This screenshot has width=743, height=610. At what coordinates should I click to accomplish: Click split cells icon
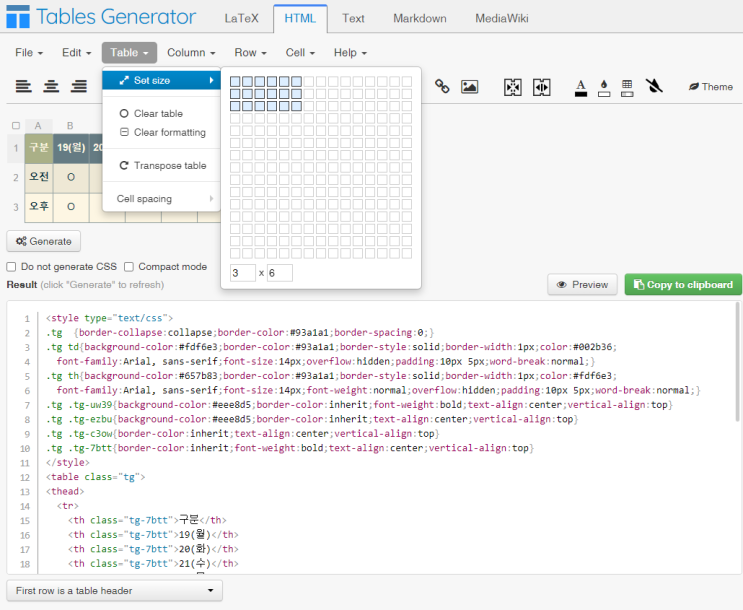point(542,87)
